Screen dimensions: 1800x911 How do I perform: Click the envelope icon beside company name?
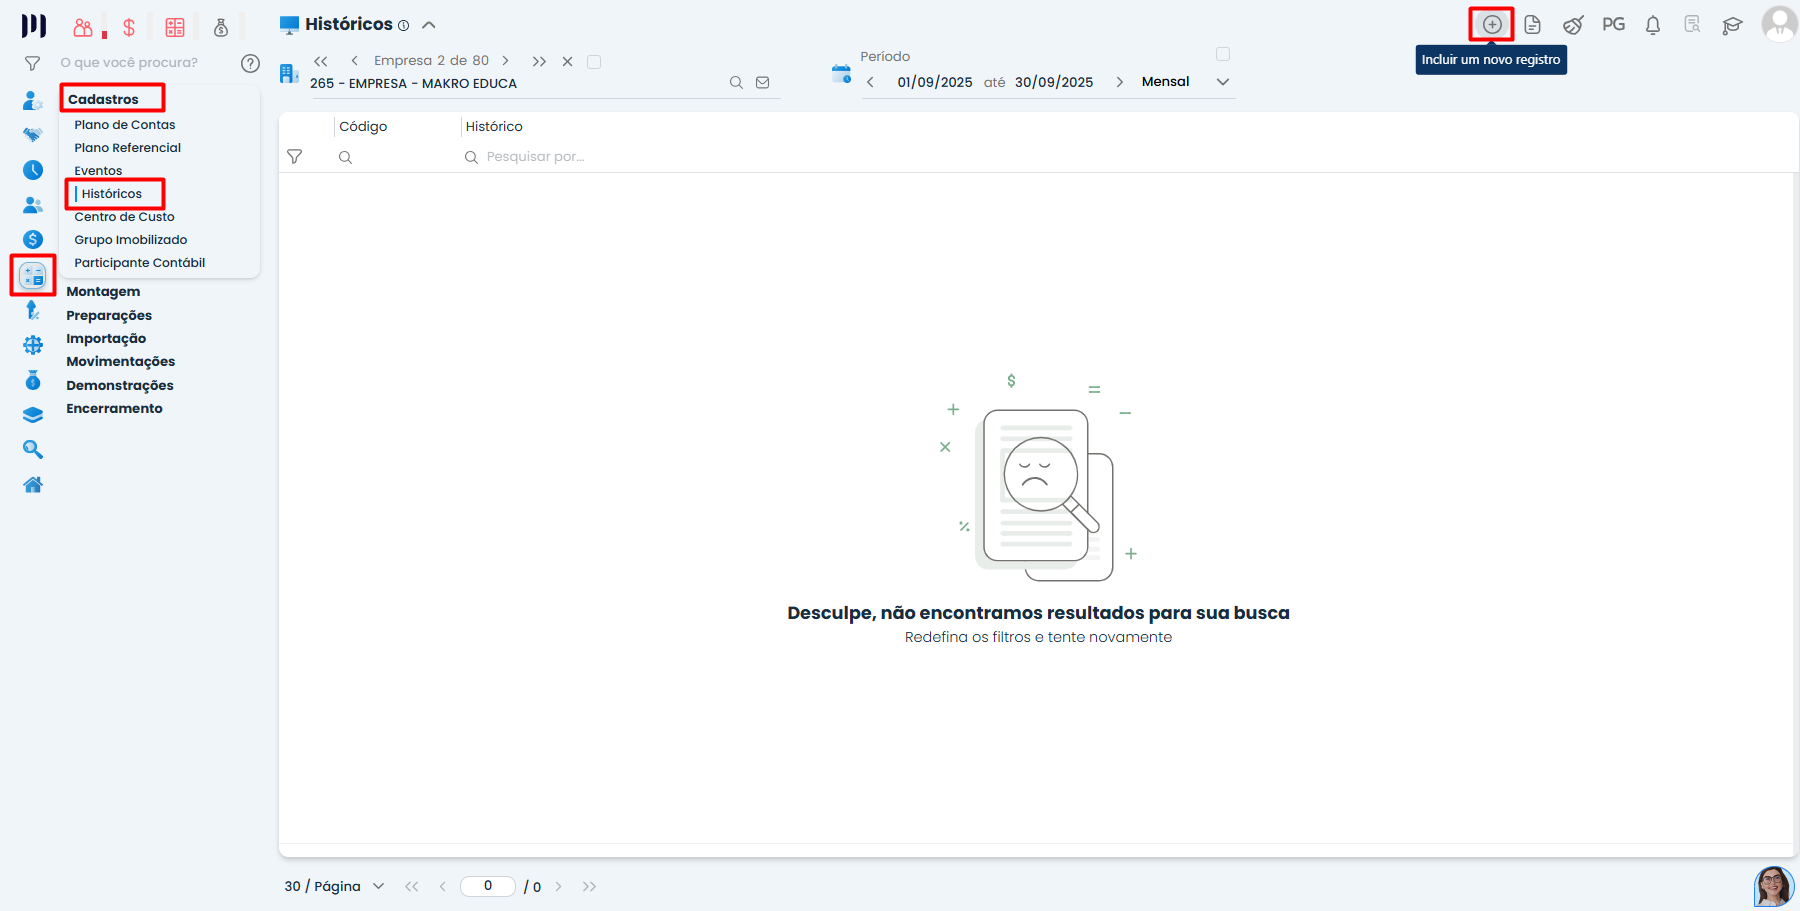[x=763, y=83]
